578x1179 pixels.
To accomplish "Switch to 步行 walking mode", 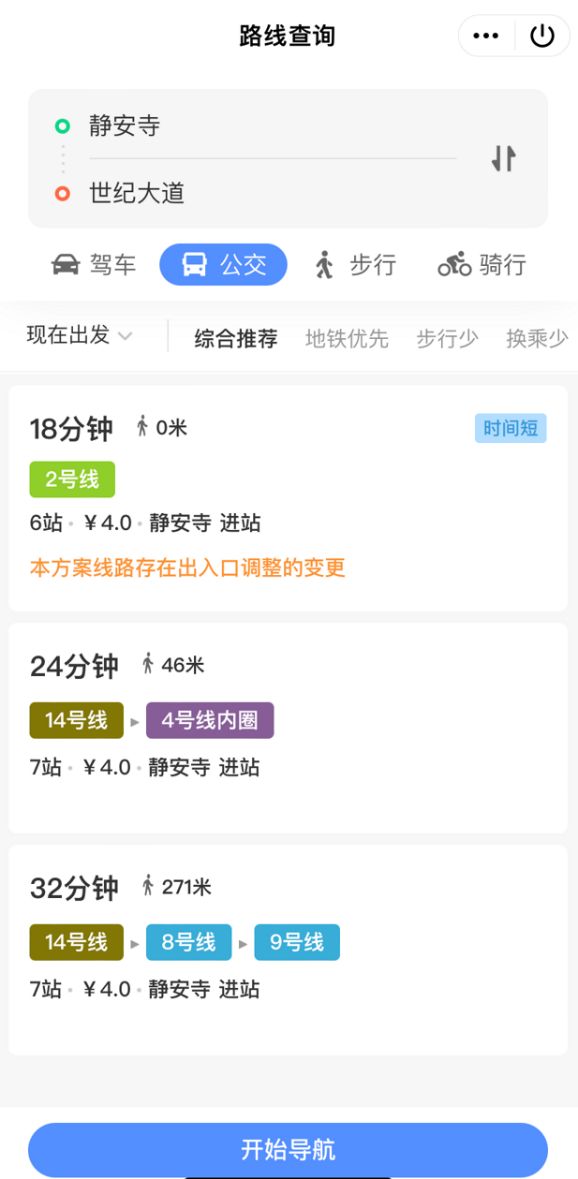I will coord(326,264).
